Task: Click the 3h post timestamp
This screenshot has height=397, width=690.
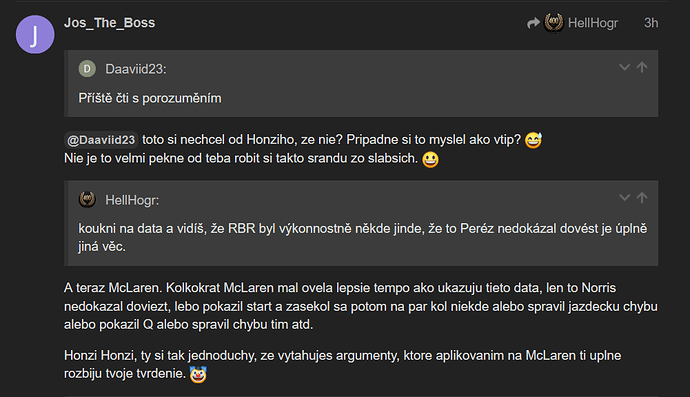Action: pos(651,23)
